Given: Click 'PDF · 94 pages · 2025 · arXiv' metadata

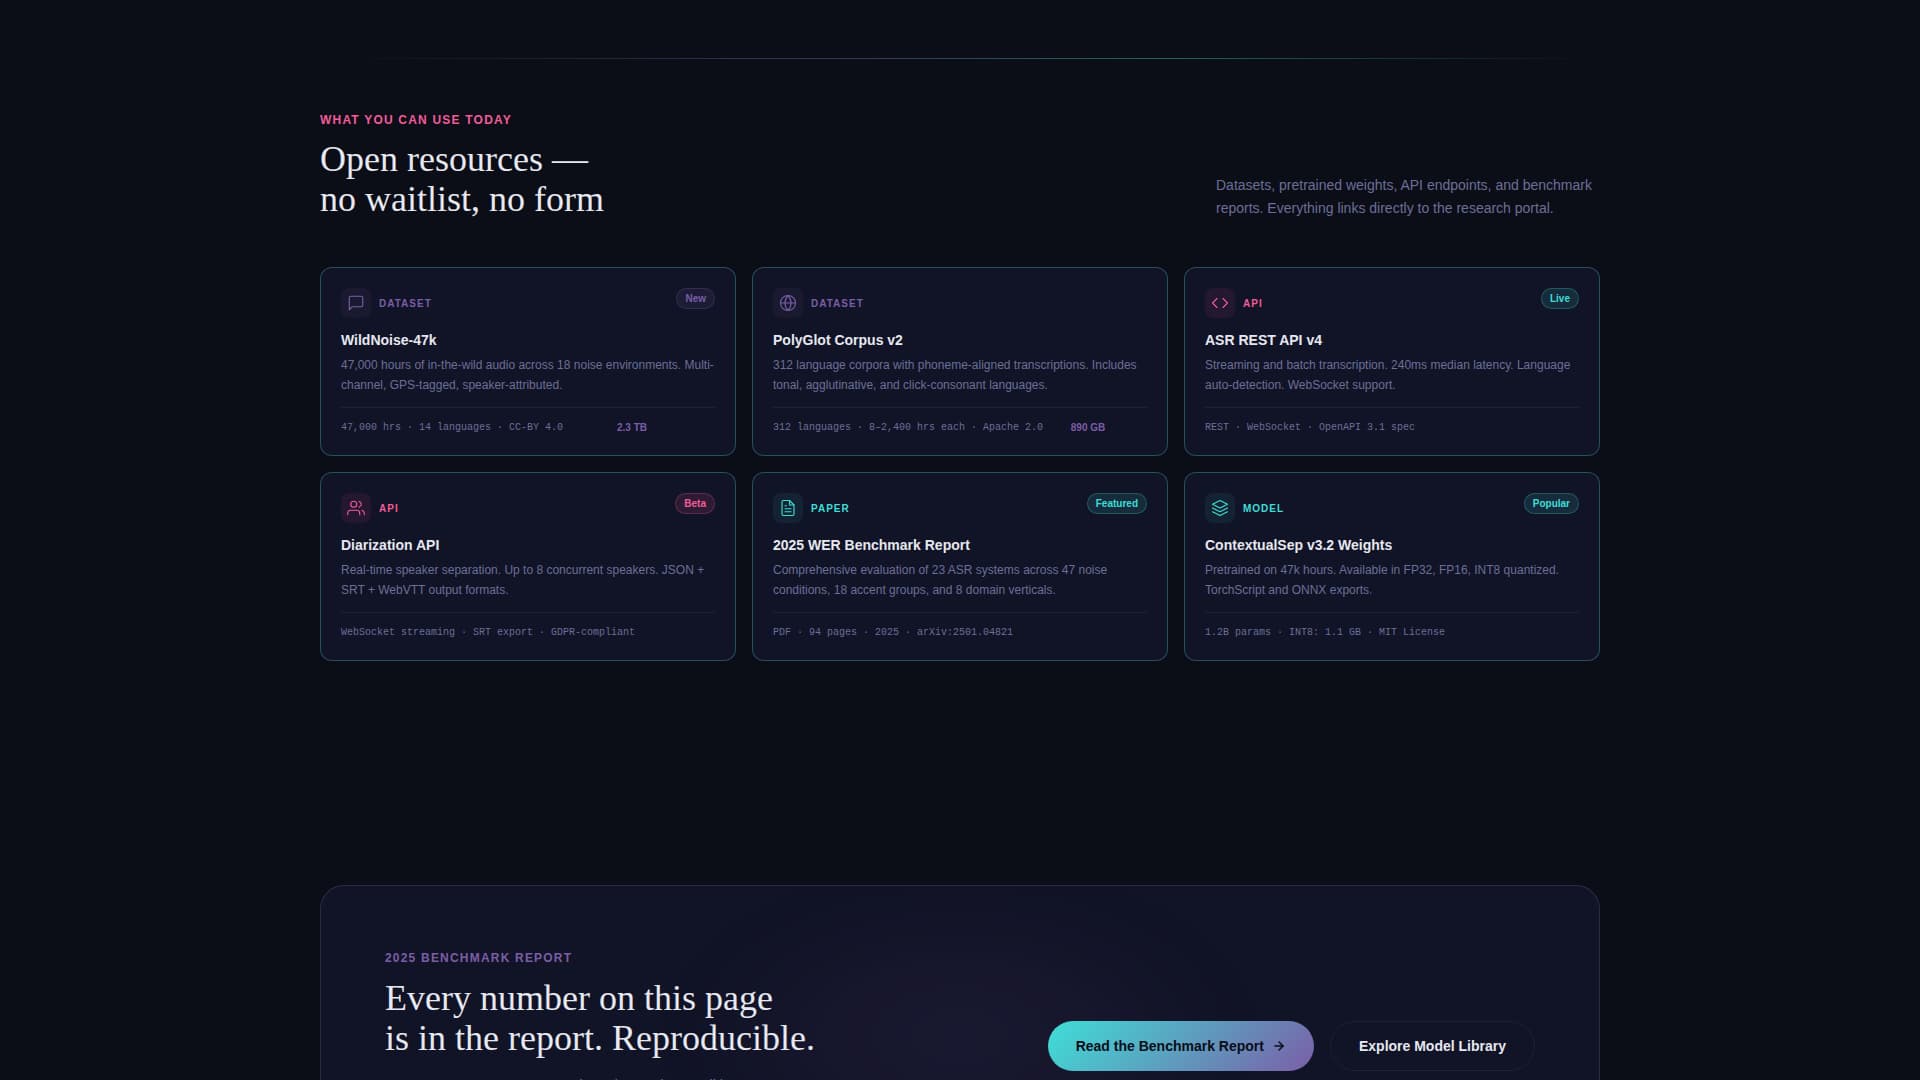Looking at the screenshot, I should [892, 632].
